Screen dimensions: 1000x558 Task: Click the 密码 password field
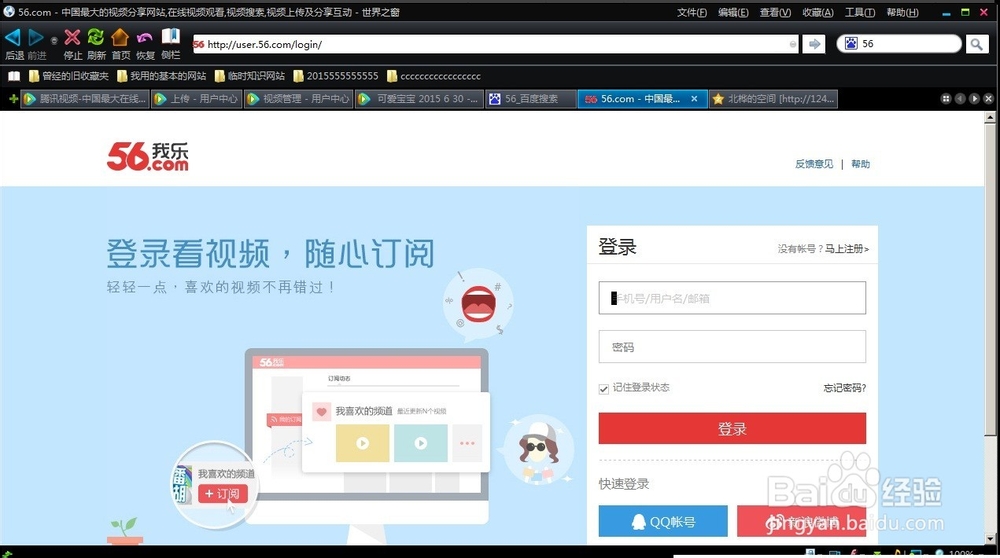pos(732,346)
